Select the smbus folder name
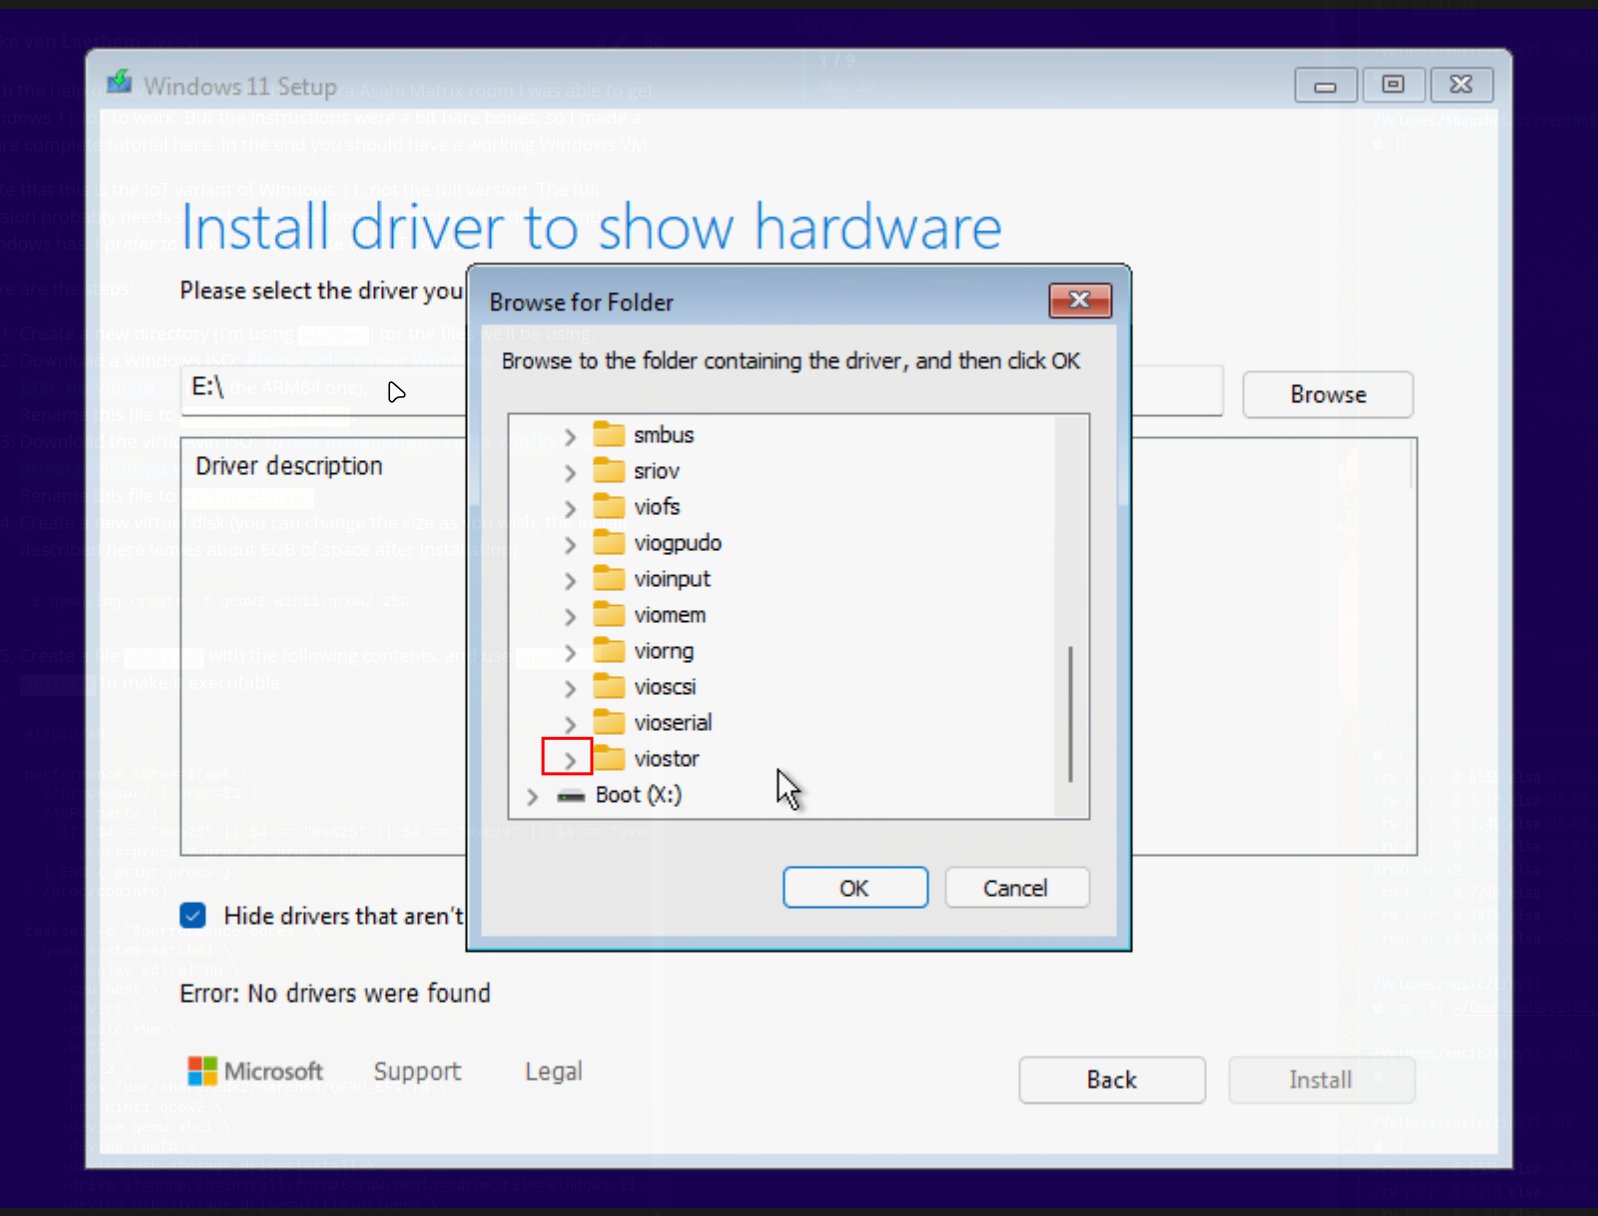Screen dimensions: 1598x1216 click(663, 435)
